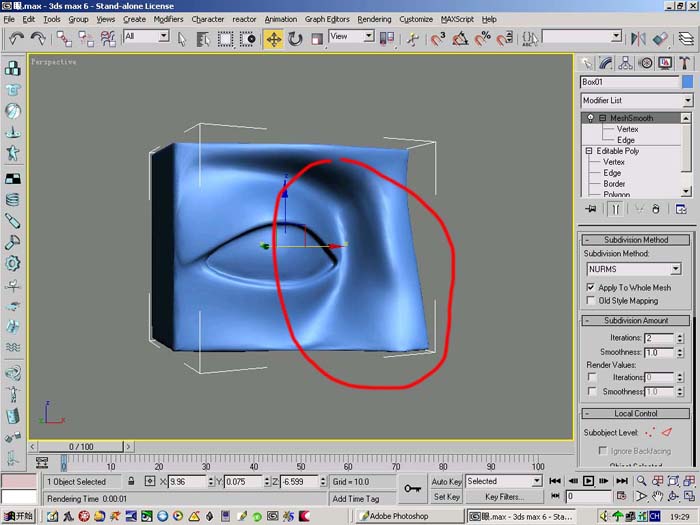Viewport: 700px width, 525px height.
Task: Enable Old Style Mapping checkbox
Action: (x=591, y=300)
